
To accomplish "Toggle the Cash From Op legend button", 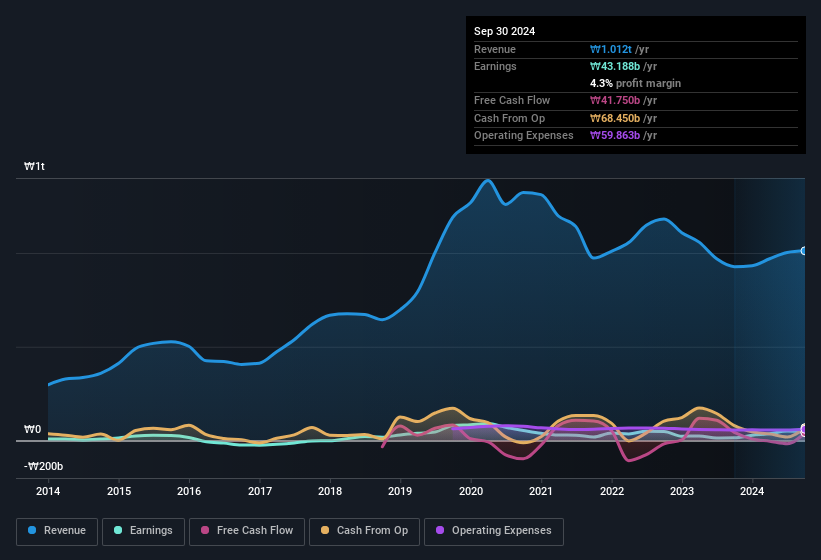I will (364, 532).
